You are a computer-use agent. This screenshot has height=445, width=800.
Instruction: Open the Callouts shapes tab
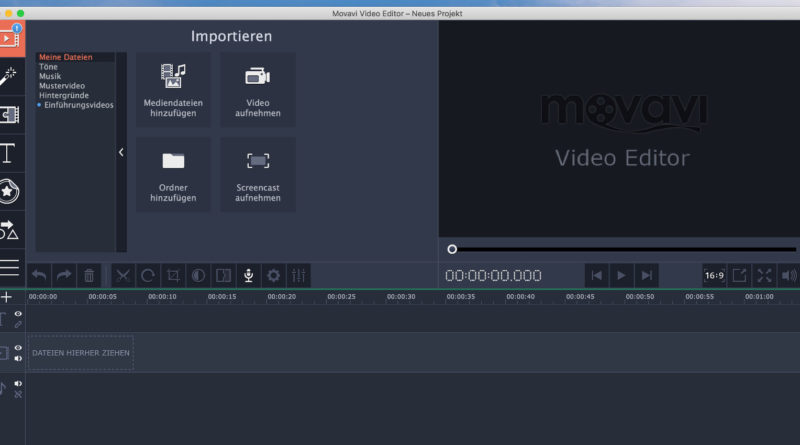tap(9, 230)
